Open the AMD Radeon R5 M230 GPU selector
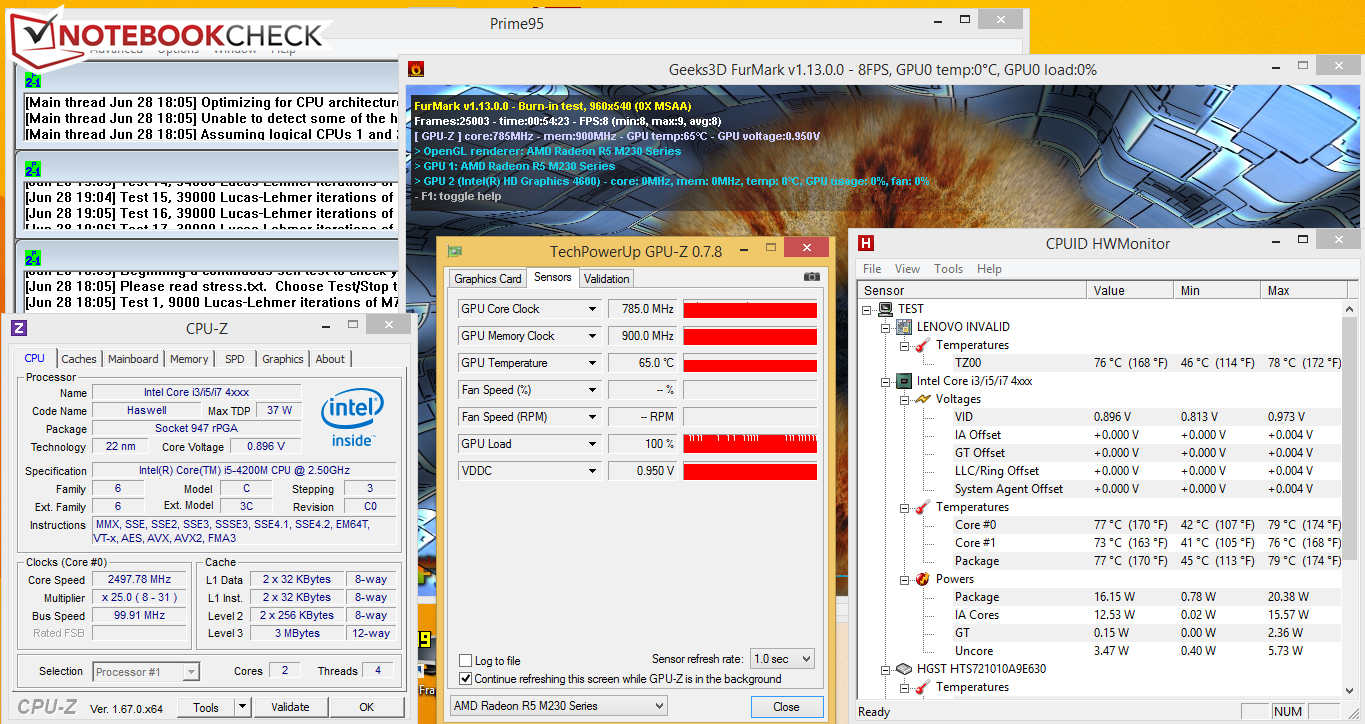The height and width of the screenshot is (724, 1365). [558, 706]
